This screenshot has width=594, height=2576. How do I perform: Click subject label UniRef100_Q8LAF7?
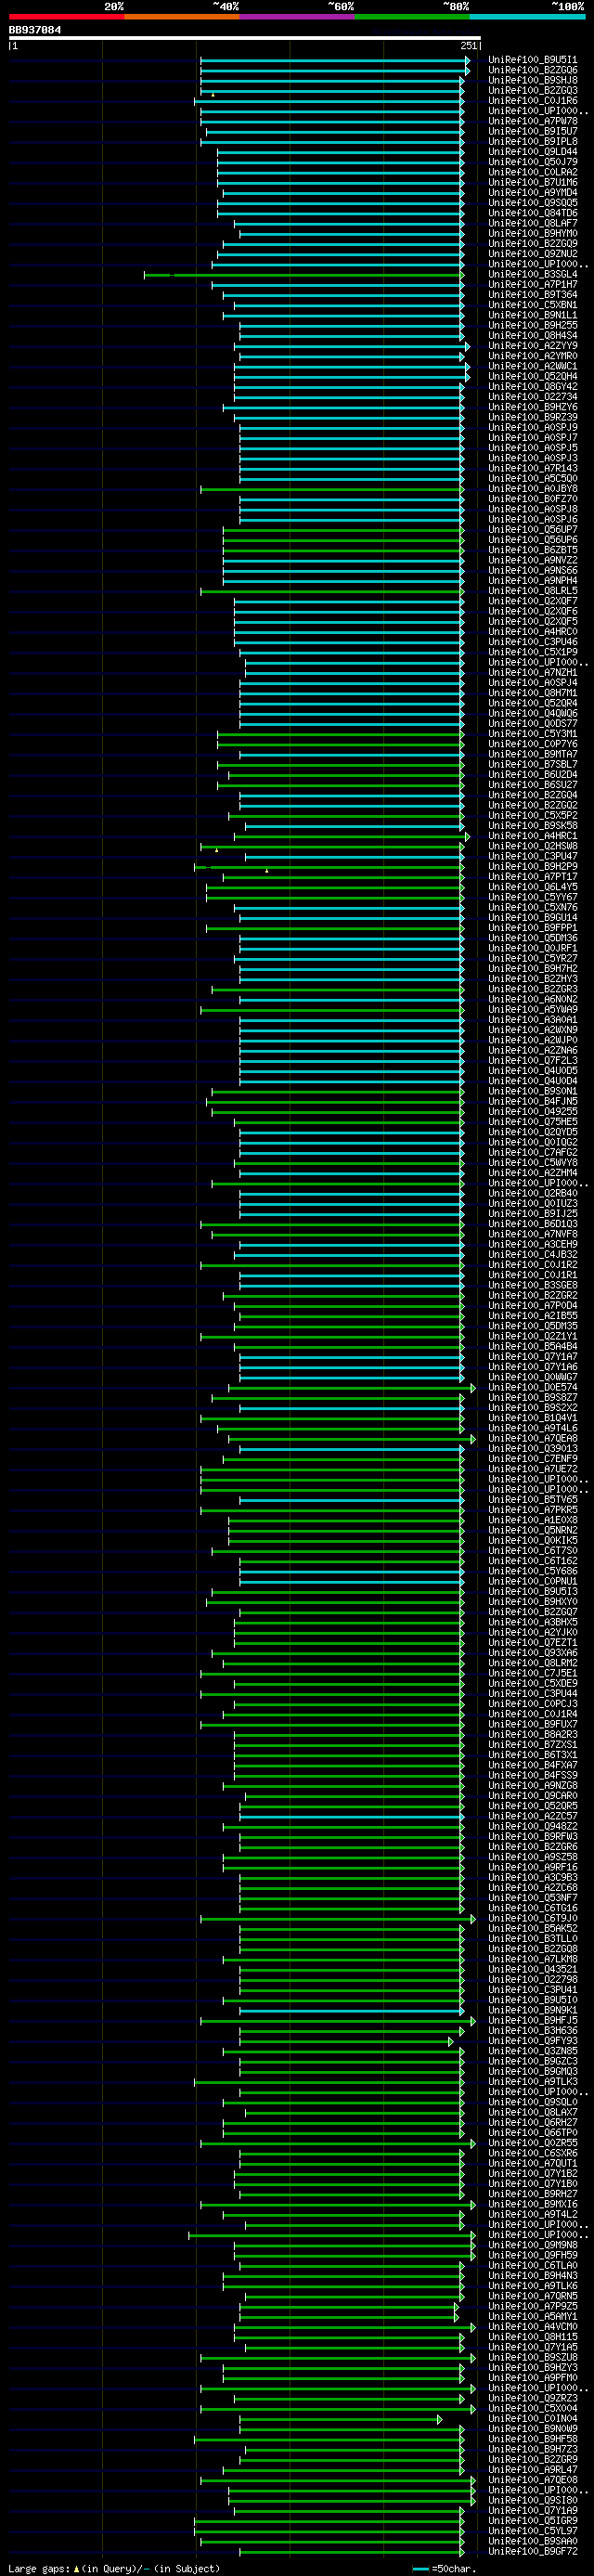532,223
